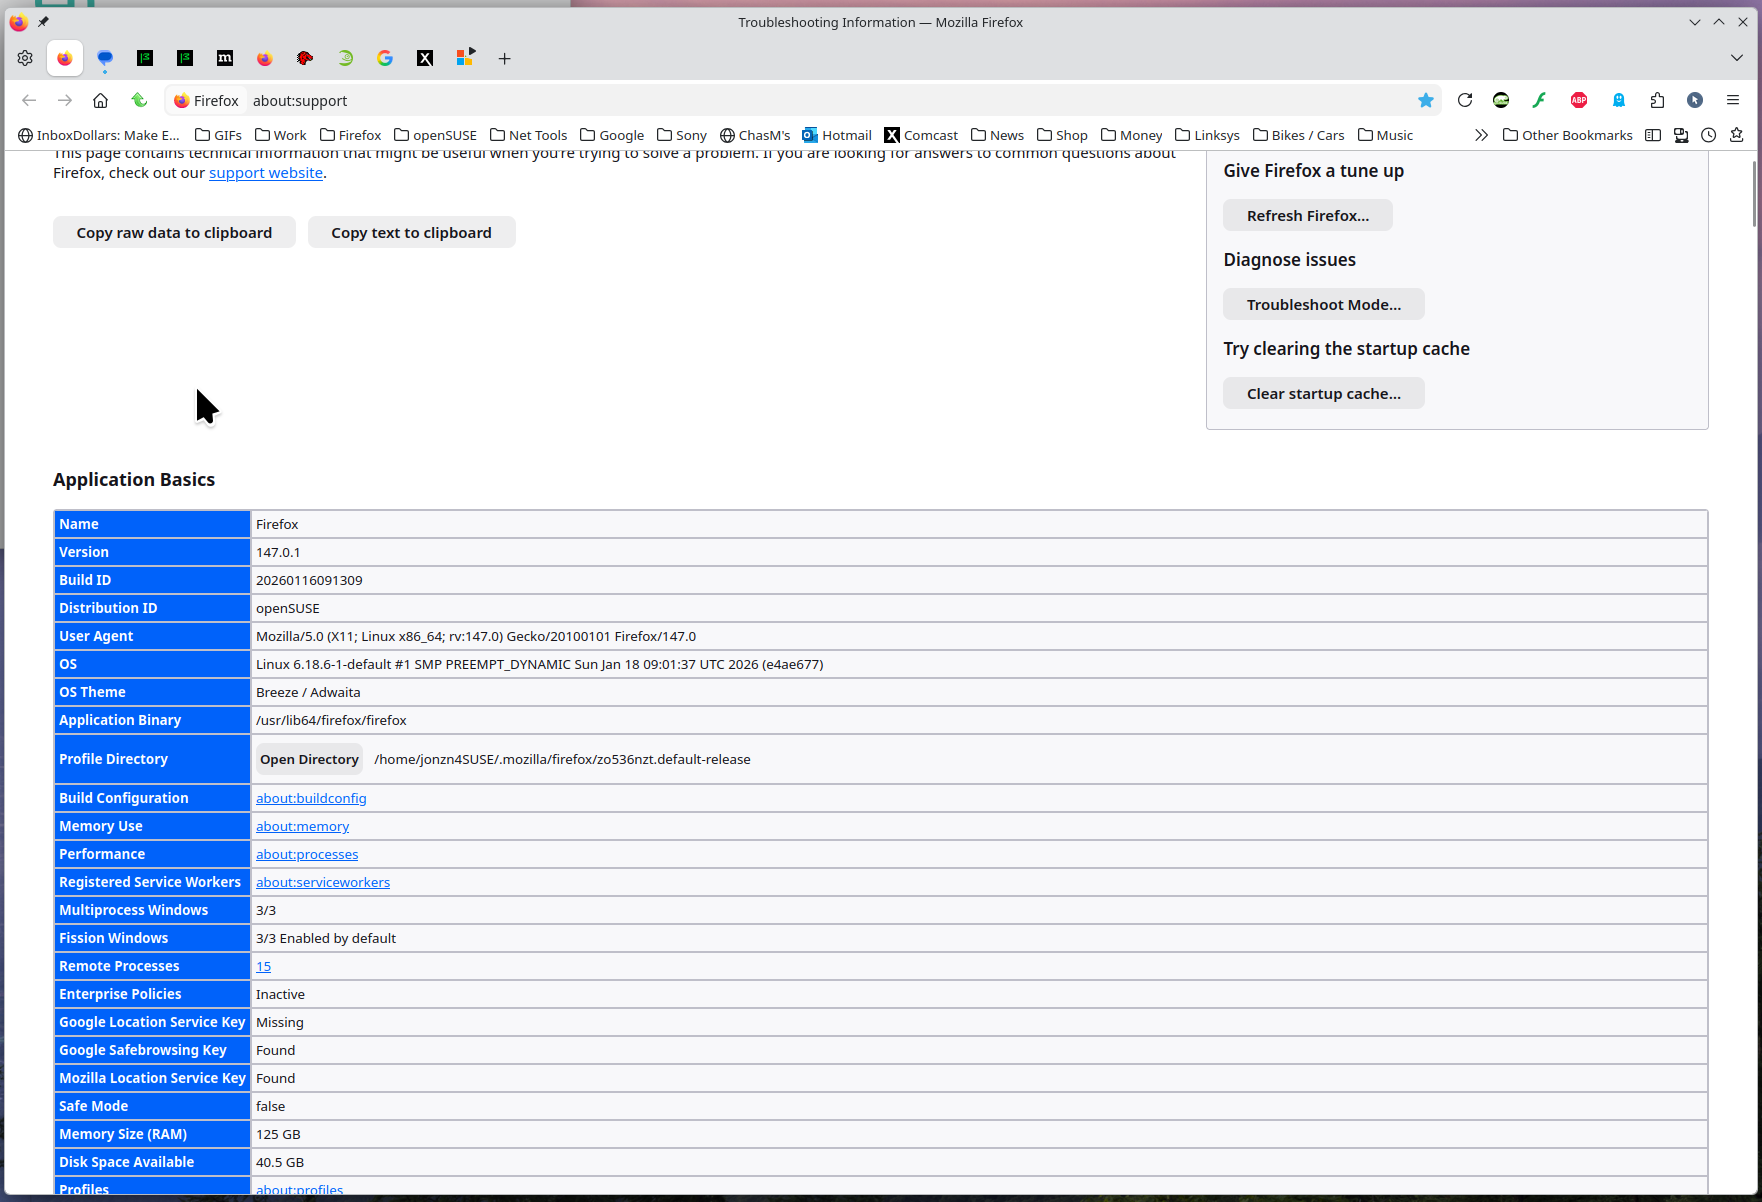Open the about:memory link
1762x1202 pixels.
(302, 826)
